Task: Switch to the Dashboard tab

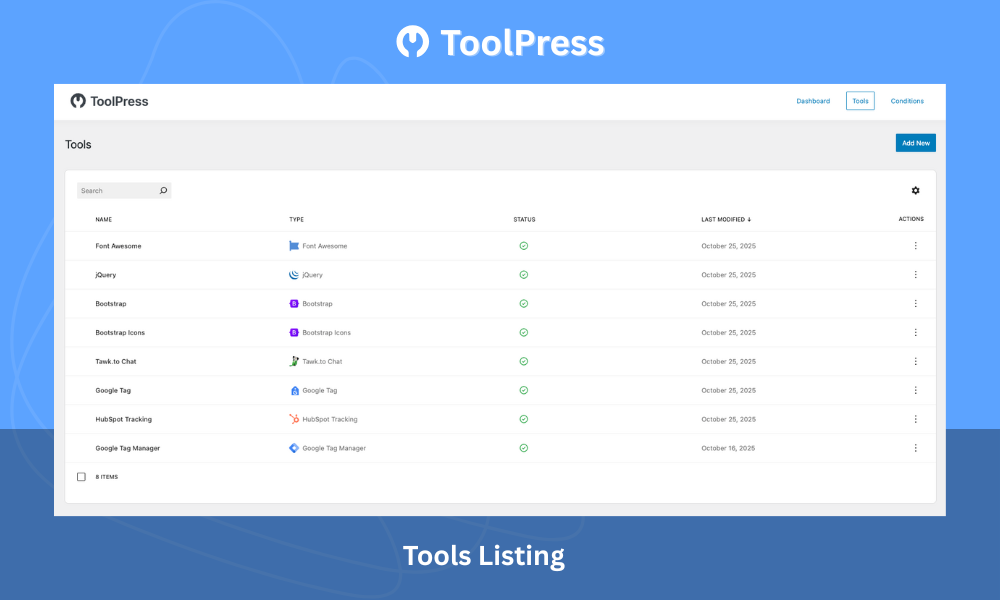Action: coord(813,101)
